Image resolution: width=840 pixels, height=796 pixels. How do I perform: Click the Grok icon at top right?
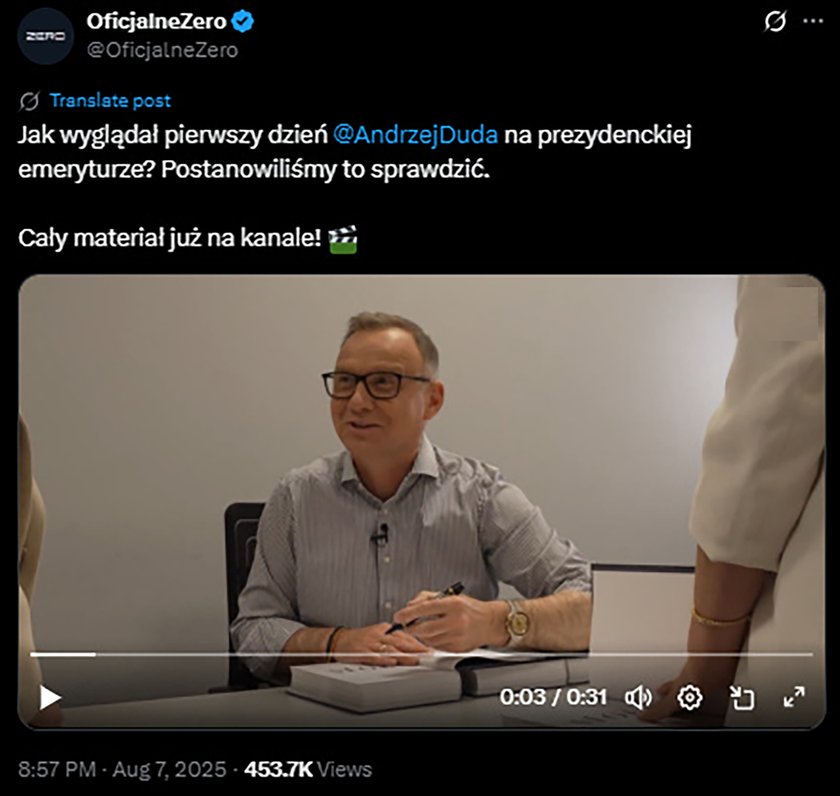pyautogui.click(x=775, y=21)
